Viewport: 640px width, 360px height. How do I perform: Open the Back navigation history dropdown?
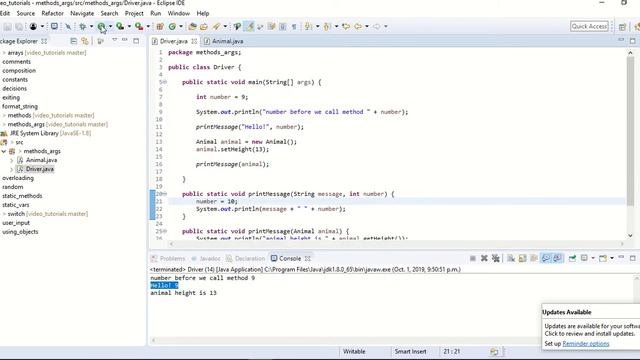tap(367, 27)
